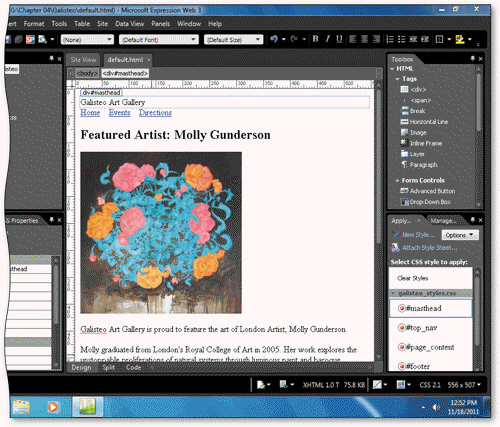Click the Home link on the page
The width and height of the screenshot is (500, 427).
(x=90, y=113)
